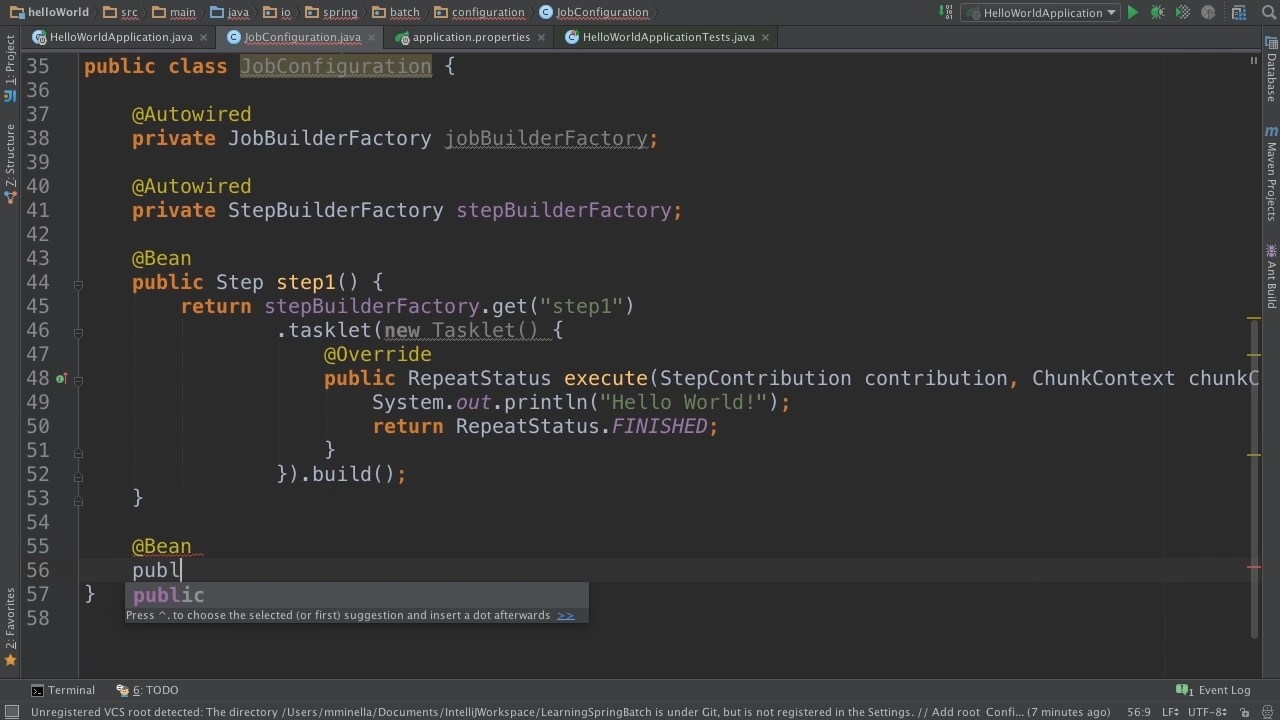Image resolution: width=1280 pixels, height=720 pixels.
Task: Click the batch package breadcrumb
Action: (x=396, y=12)
